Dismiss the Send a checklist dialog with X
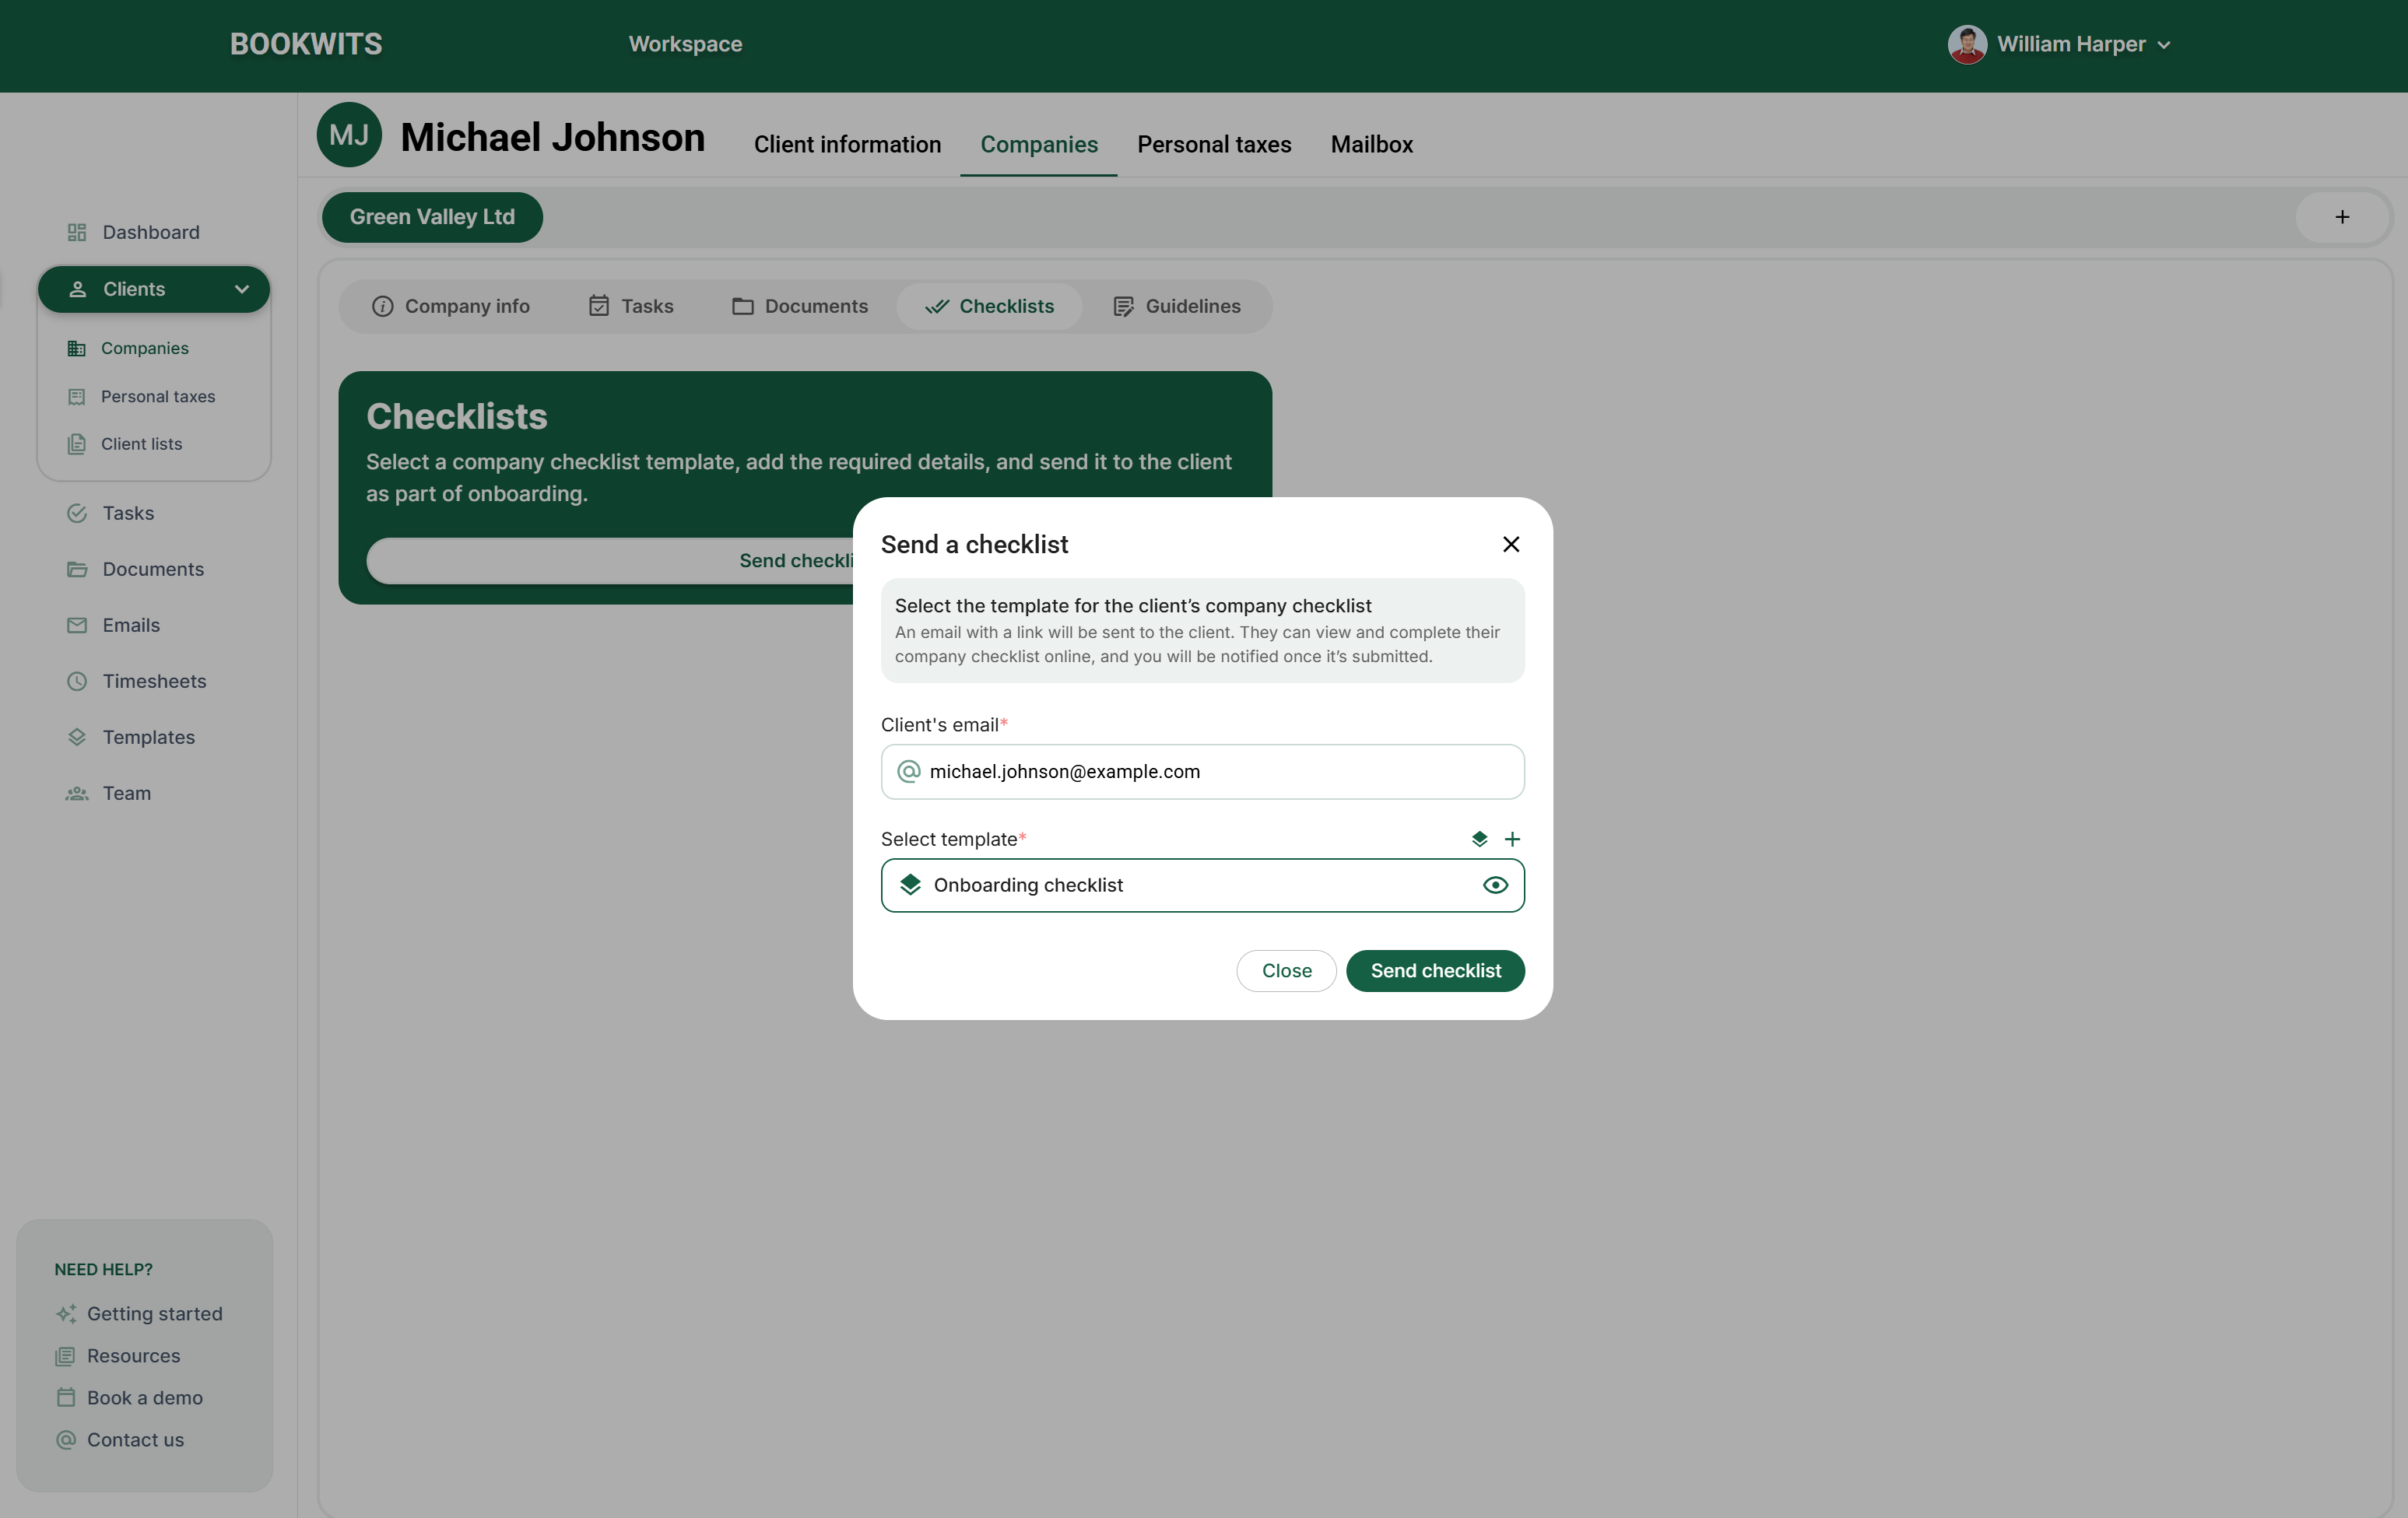The height and width of the screenshot is (1518, 2408). [x=1511, y=544]
